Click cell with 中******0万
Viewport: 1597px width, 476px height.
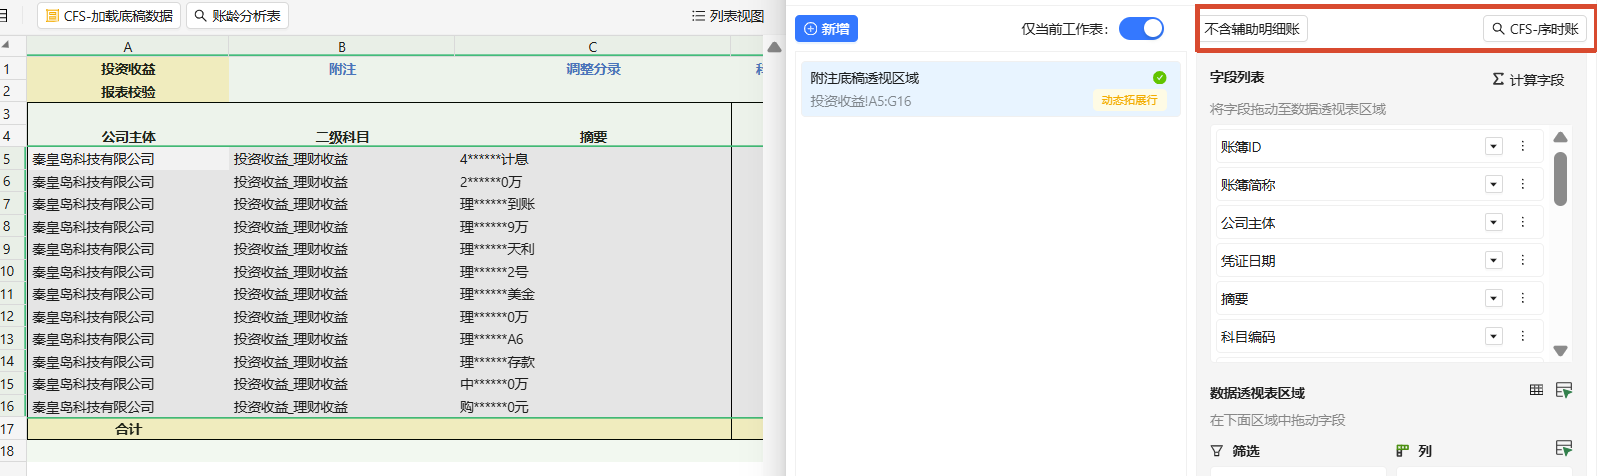[x=593, y=384]
